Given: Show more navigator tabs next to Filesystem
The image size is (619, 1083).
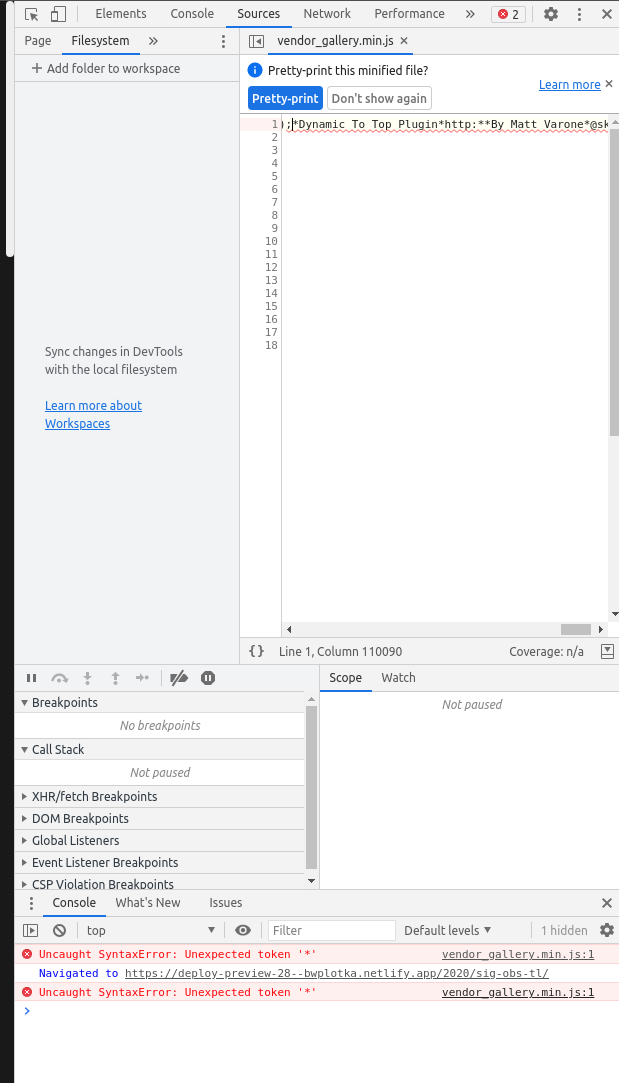Looking at the screenshot, I should pos(153,41).
